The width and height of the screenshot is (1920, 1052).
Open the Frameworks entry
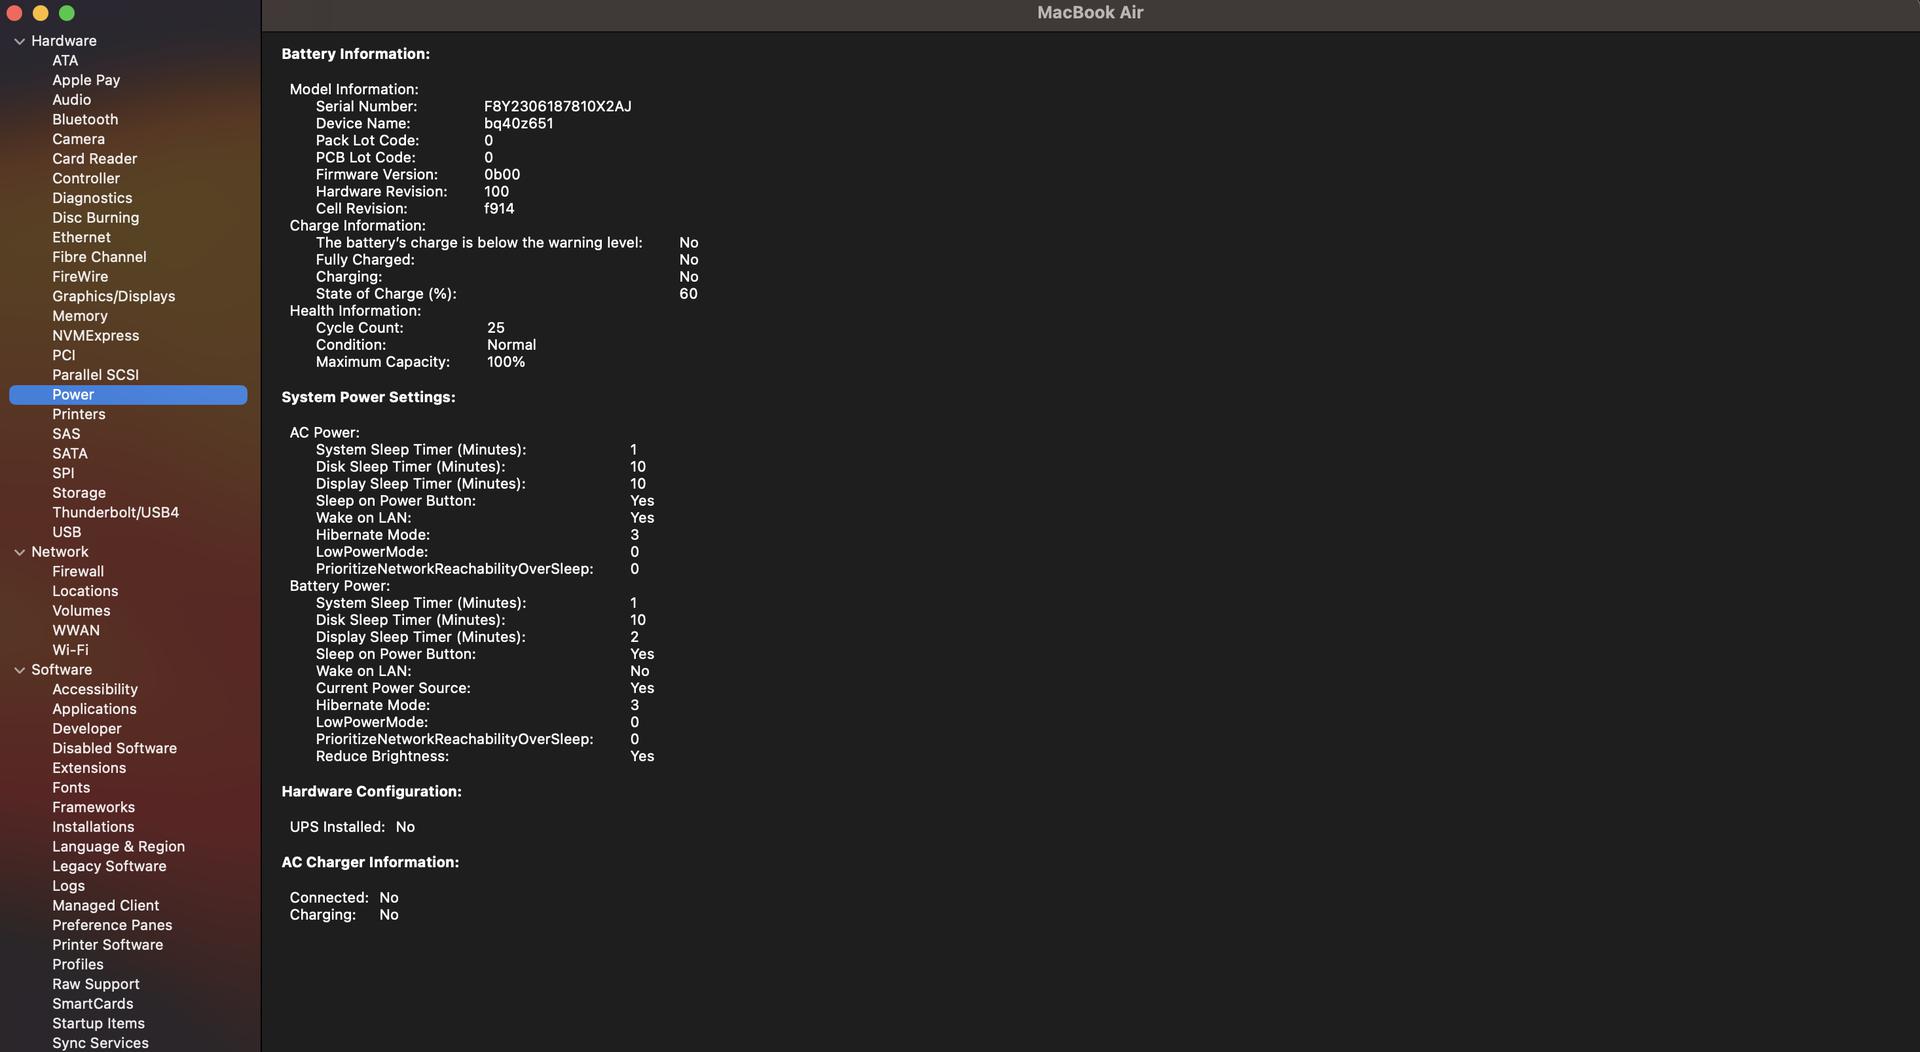click(x=94, y=808)
